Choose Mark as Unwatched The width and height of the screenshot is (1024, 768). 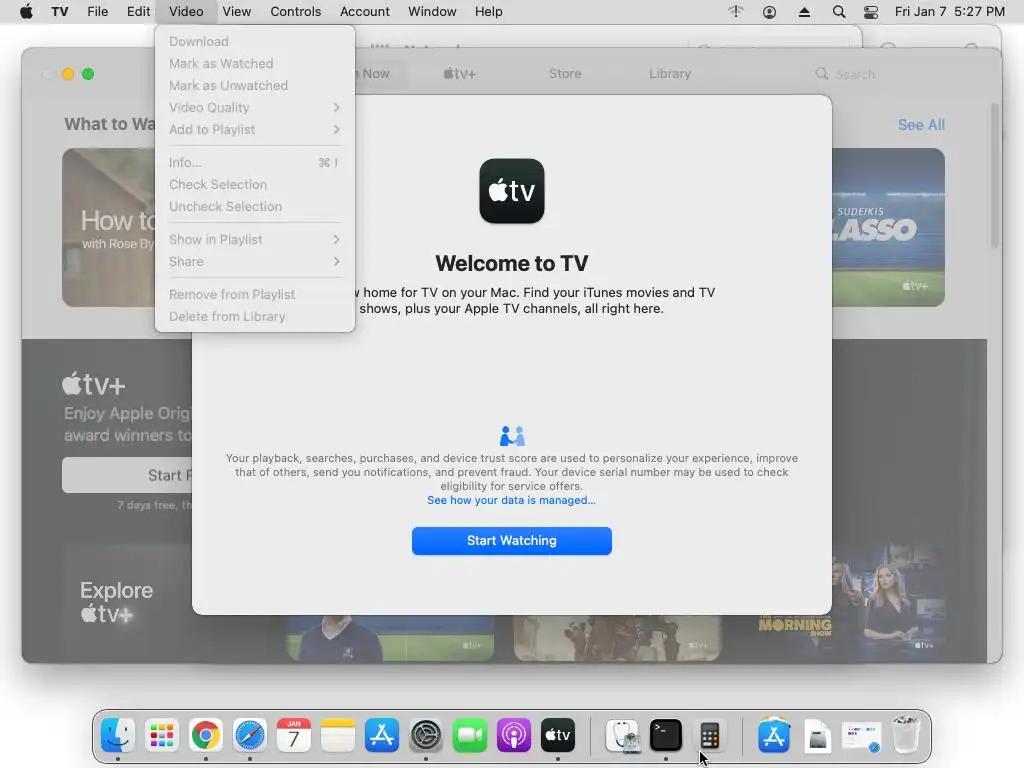(x=255, y=86)
